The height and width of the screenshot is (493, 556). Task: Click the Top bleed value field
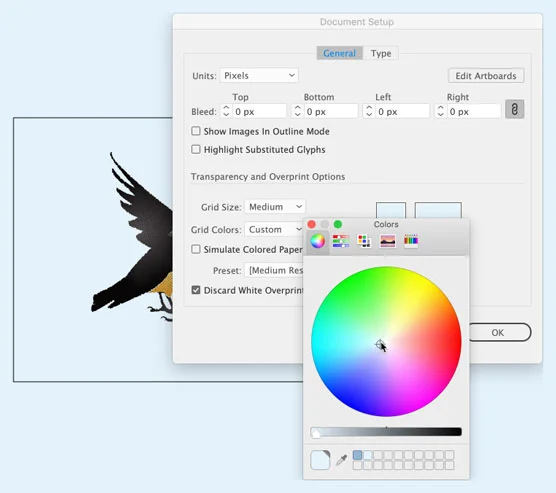(259, 112)
